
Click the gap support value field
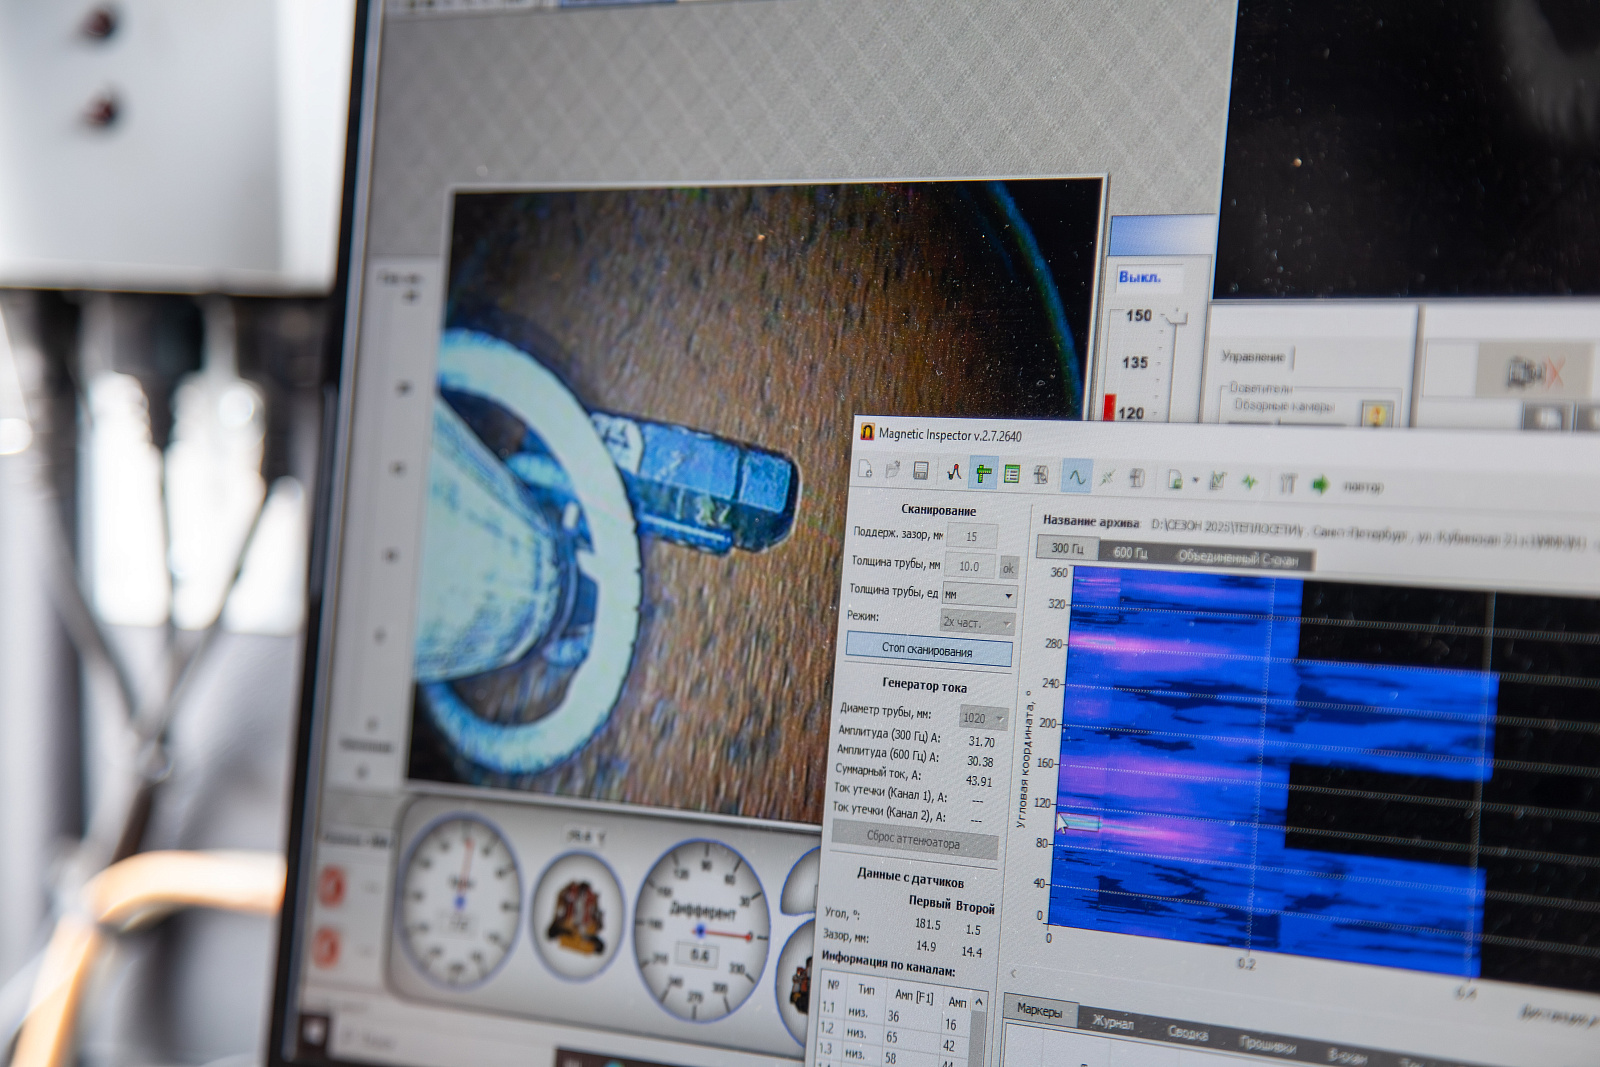click(x=971, y=537)
